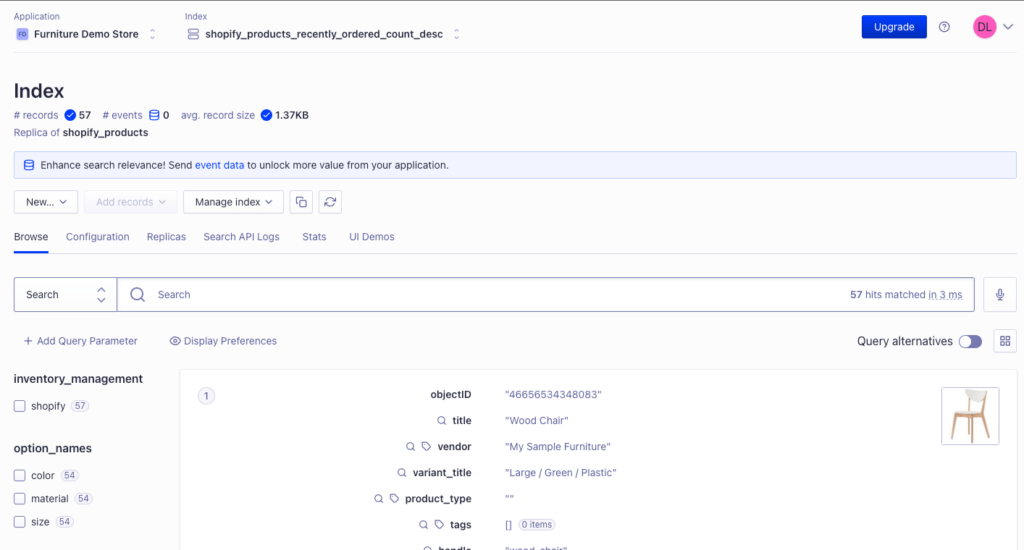1024x550 pixels.
Task: Click the searchable magnifier icon beside title
Action: click(x=441, y=421)
